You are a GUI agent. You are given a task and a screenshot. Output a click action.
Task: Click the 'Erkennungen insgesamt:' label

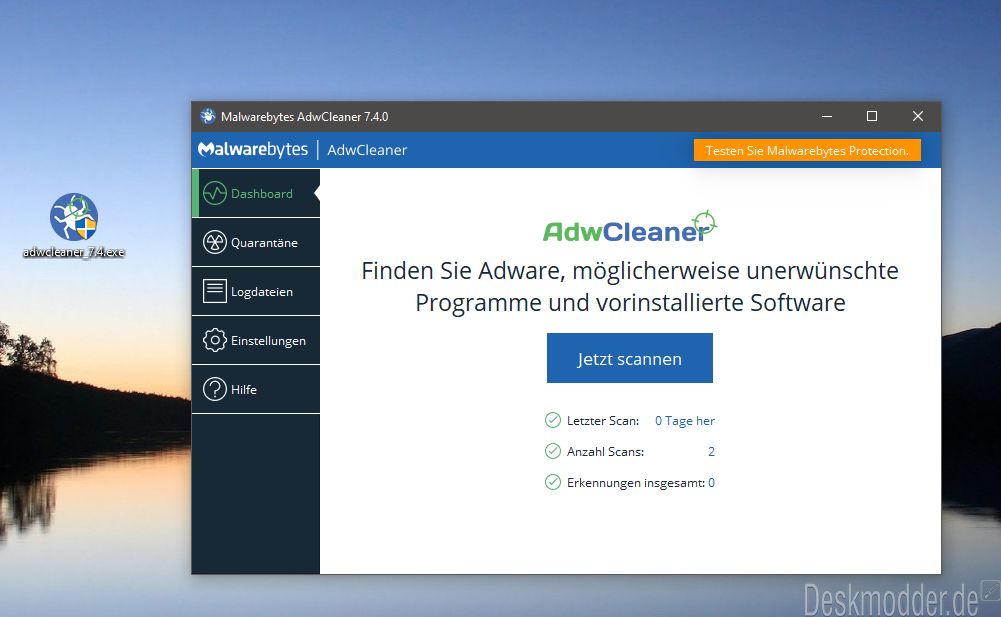[x=636, y=483]
